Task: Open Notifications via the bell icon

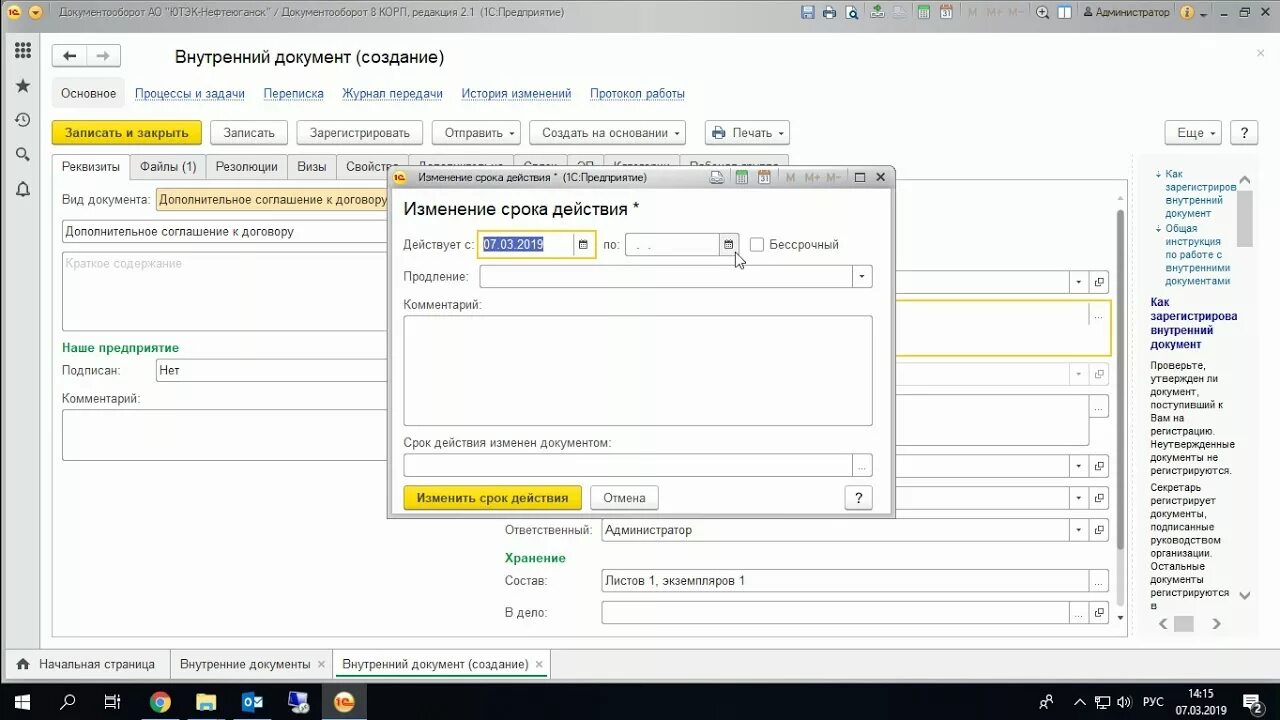Action: point(22,188)
